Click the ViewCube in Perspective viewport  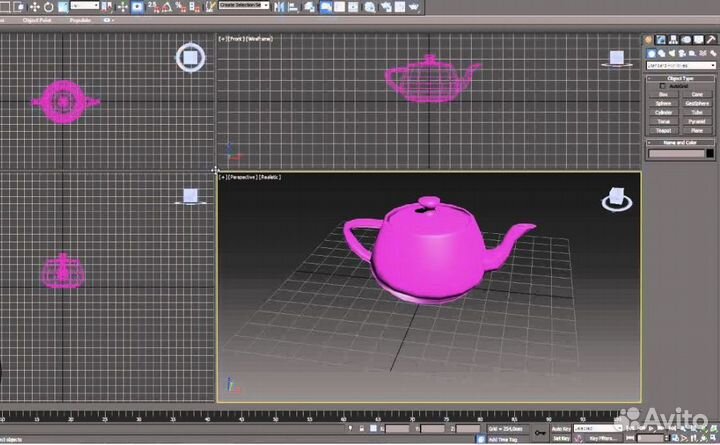617,199
